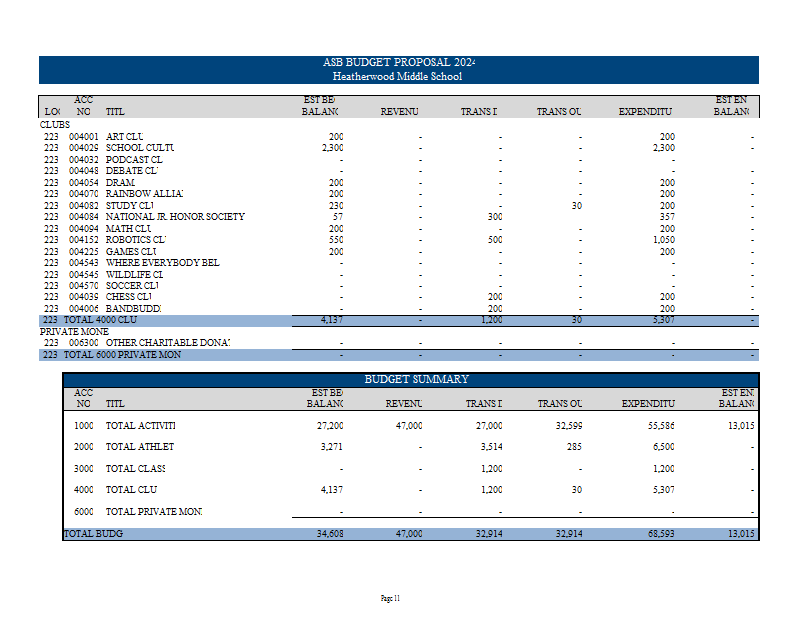Image resolution: width=800 pixels, height=618 pixels.
Task: Click the "TOTAL BUDG" row label
Action: coord(93,534)
